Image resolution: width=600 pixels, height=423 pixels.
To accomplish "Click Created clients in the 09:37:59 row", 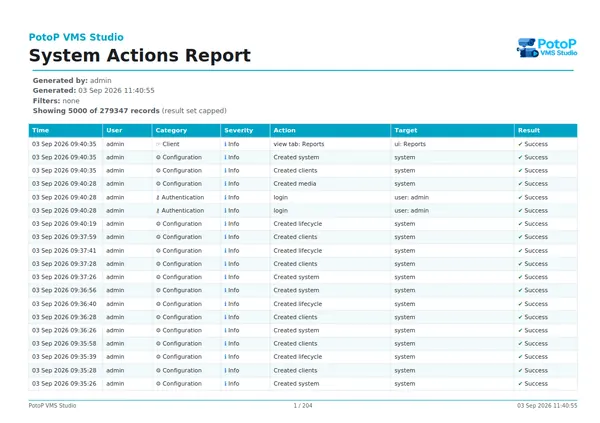I will (x=295, y=237).
